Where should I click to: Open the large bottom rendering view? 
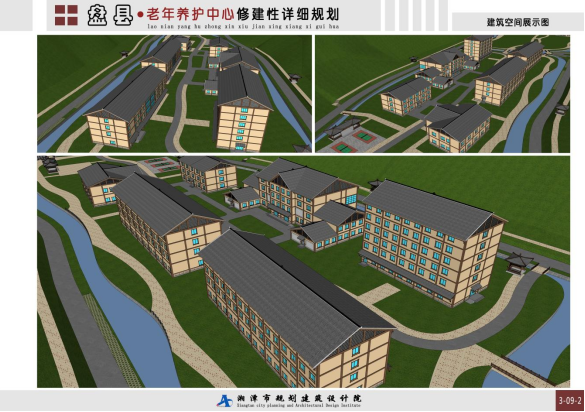(303, 272)
